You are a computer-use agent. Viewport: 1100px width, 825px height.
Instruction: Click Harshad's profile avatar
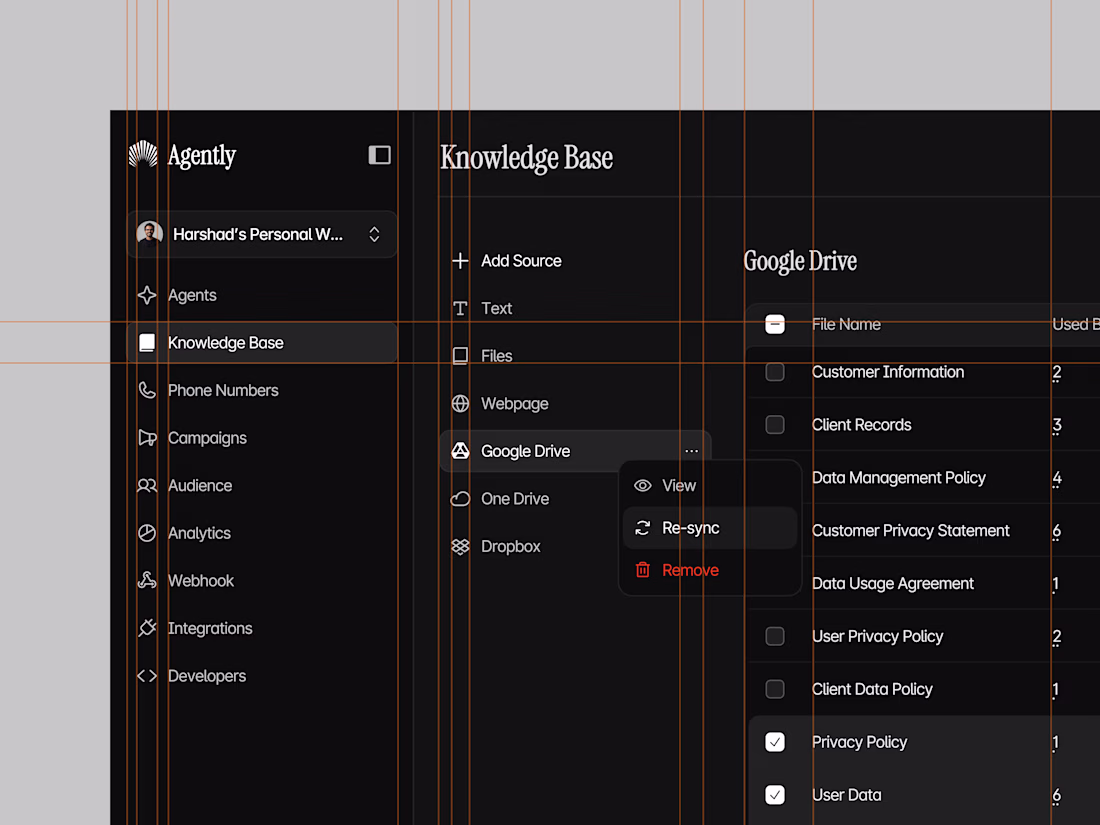click(x=149, y=234)
